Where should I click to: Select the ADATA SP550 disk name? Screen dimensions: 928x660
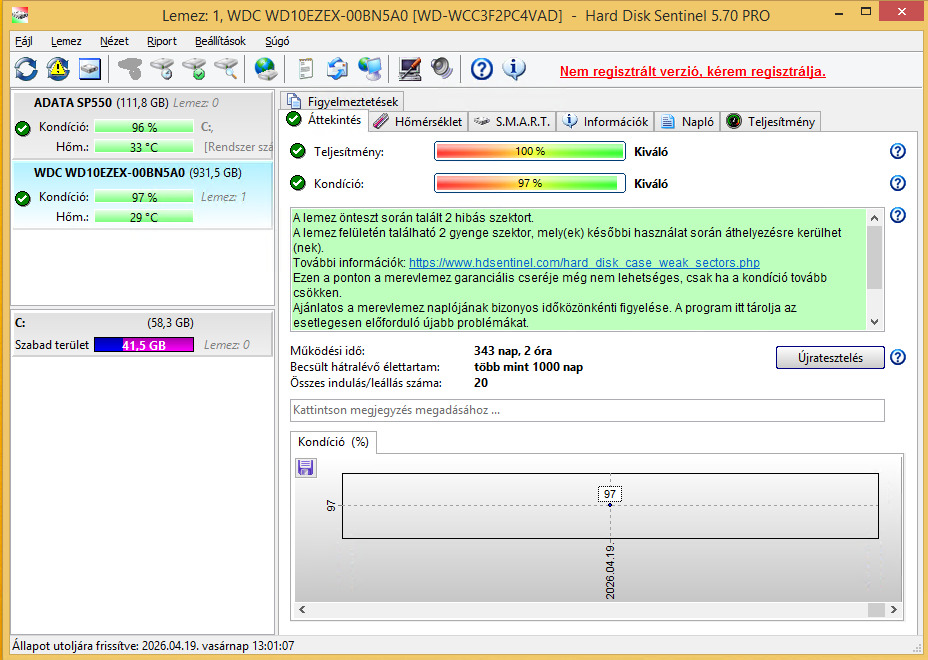(73, 102)
